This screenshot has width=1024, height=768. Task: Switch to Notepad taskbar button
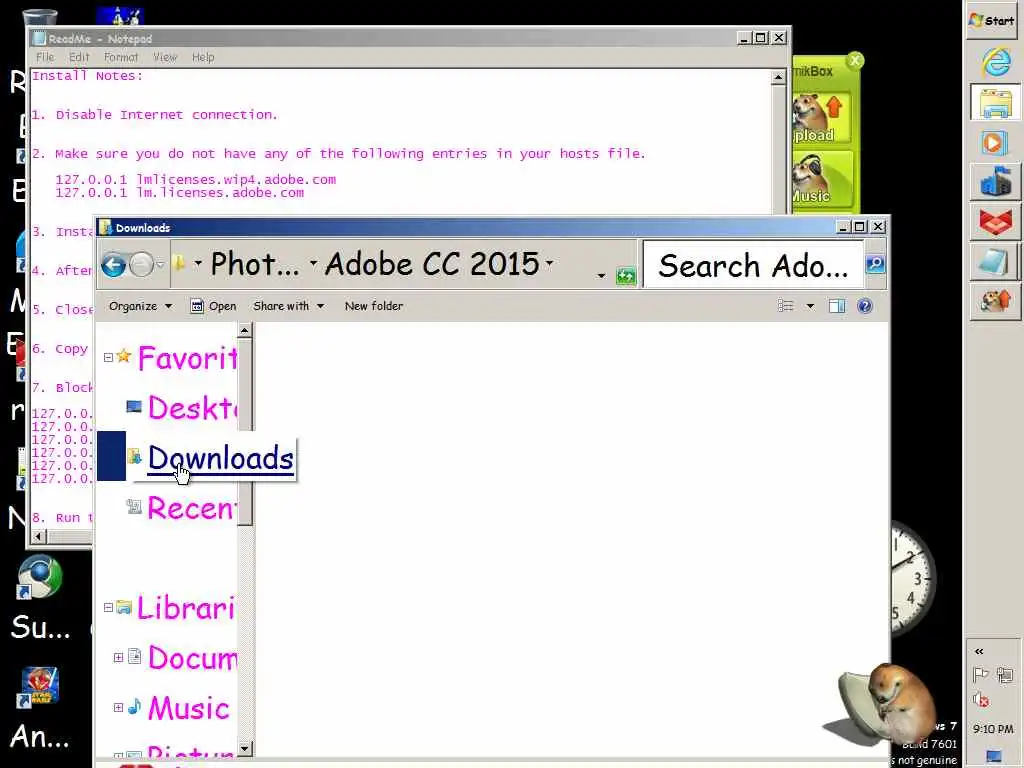pos(995,262)
